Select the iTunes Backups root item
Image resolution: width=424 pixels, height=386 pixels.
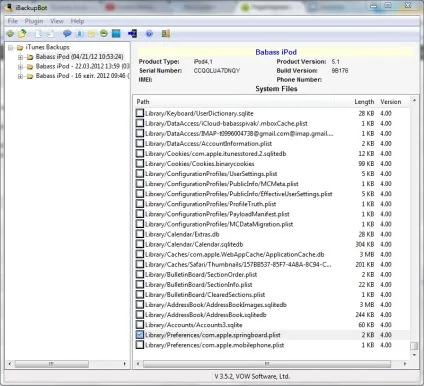click(47, 47)
